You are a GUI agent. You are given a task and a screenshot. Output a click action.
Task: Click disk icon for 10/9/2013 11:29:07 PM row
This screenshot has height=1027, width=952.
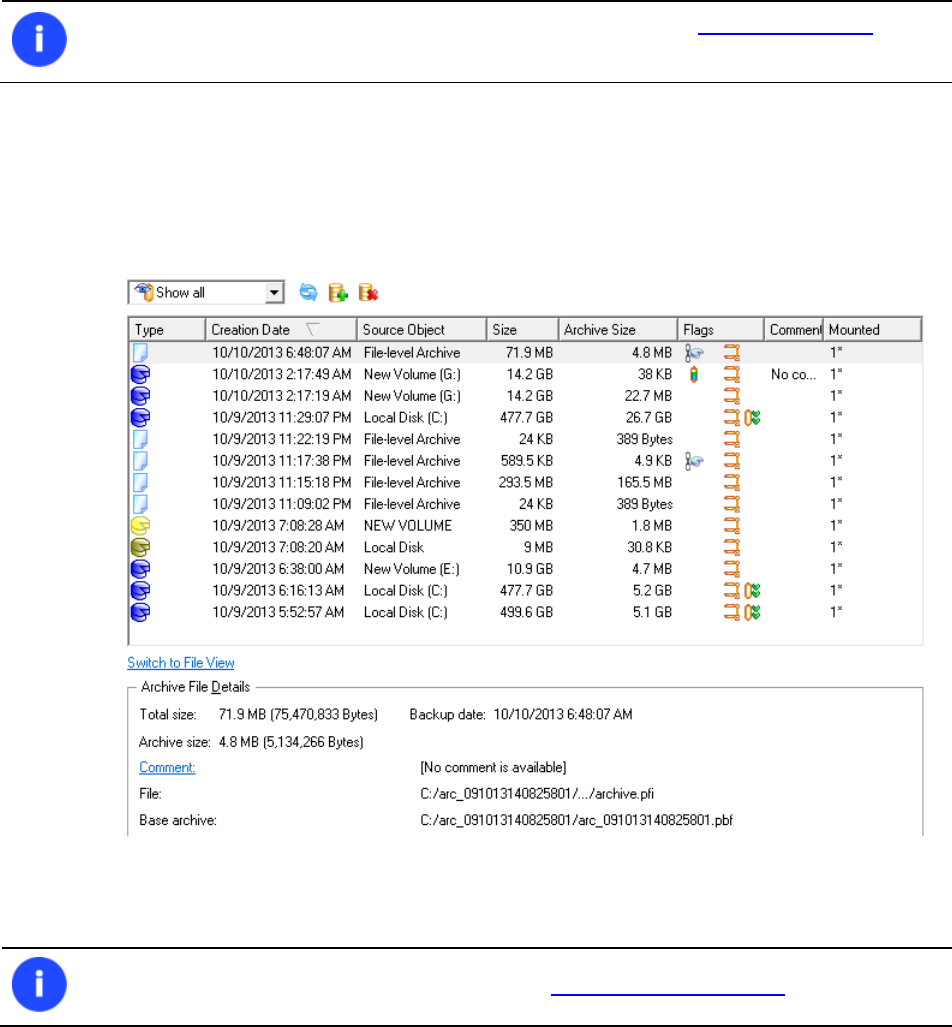(x=140, y=417)
